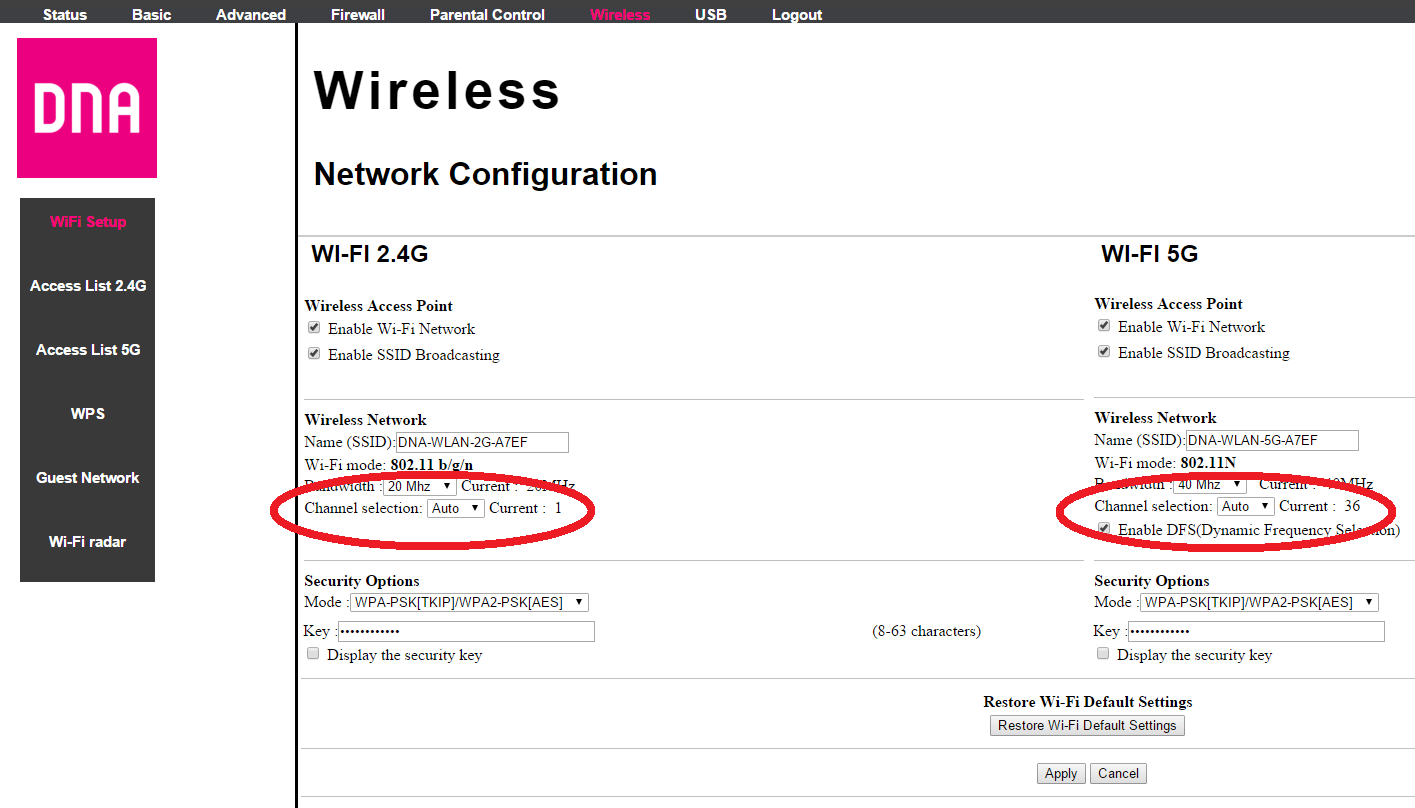
Task: Go to Parental Control menu
Action: [x=487, y=15]
